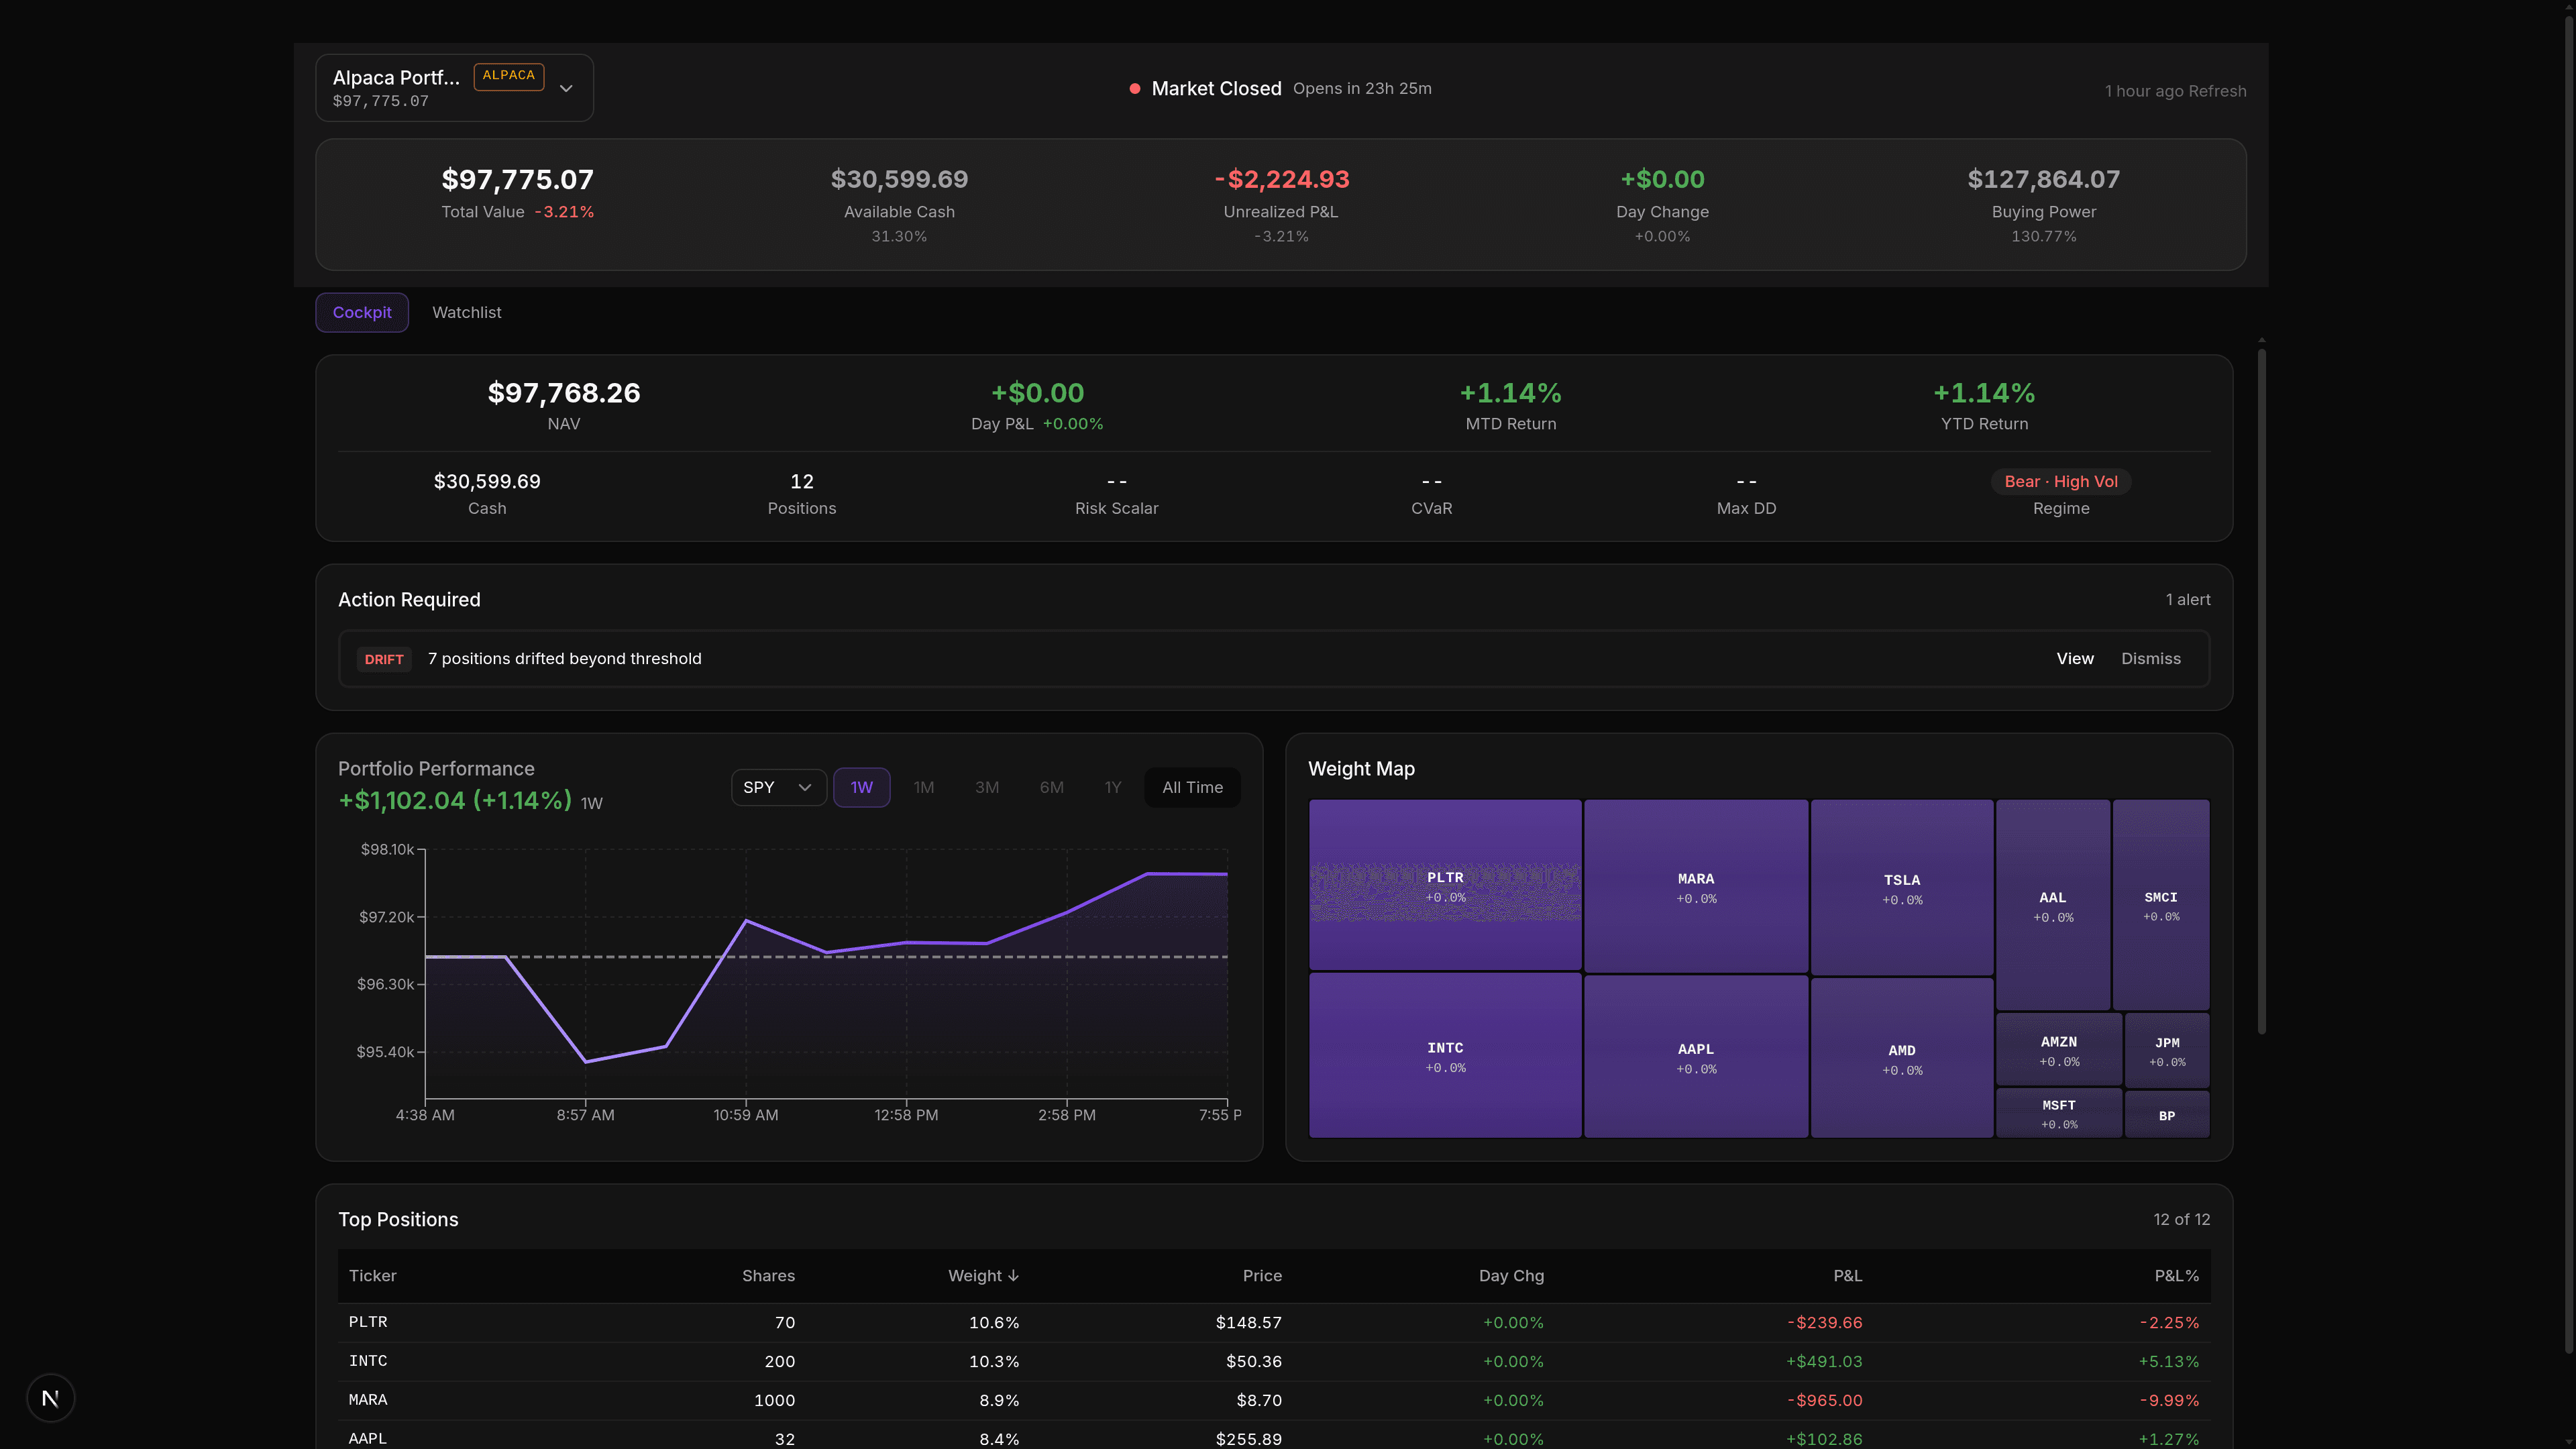Click the PLTR tile in Weight Map
This screenshot has height=1449, width=2576.
[1445, 885]
